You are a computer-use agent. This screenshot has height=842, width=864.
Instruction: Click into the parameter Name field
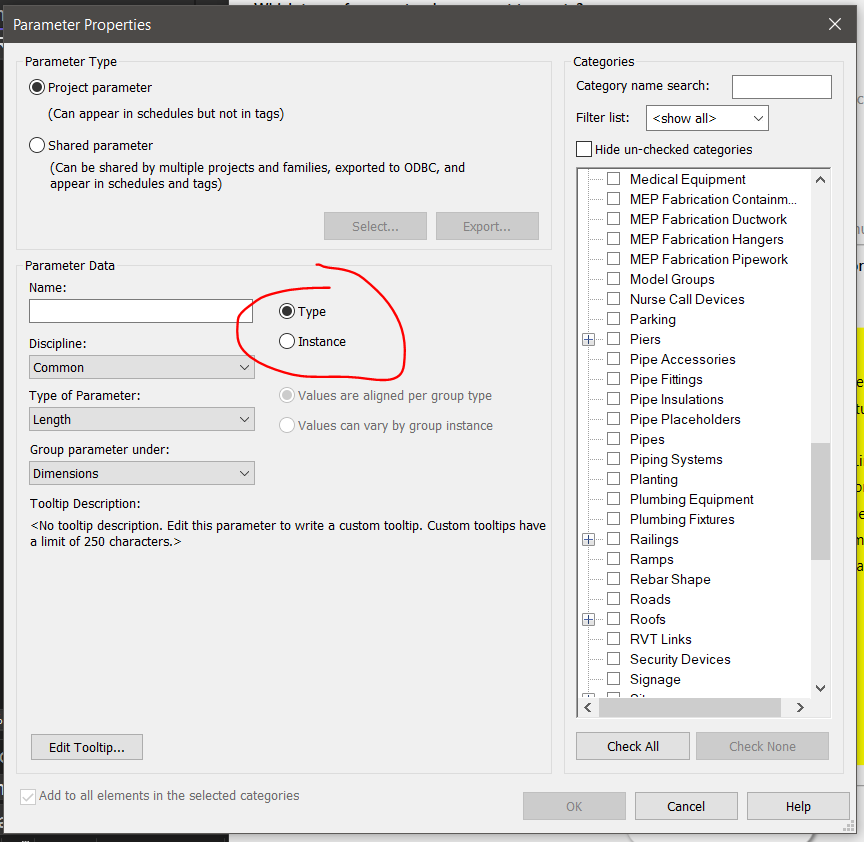141,311
